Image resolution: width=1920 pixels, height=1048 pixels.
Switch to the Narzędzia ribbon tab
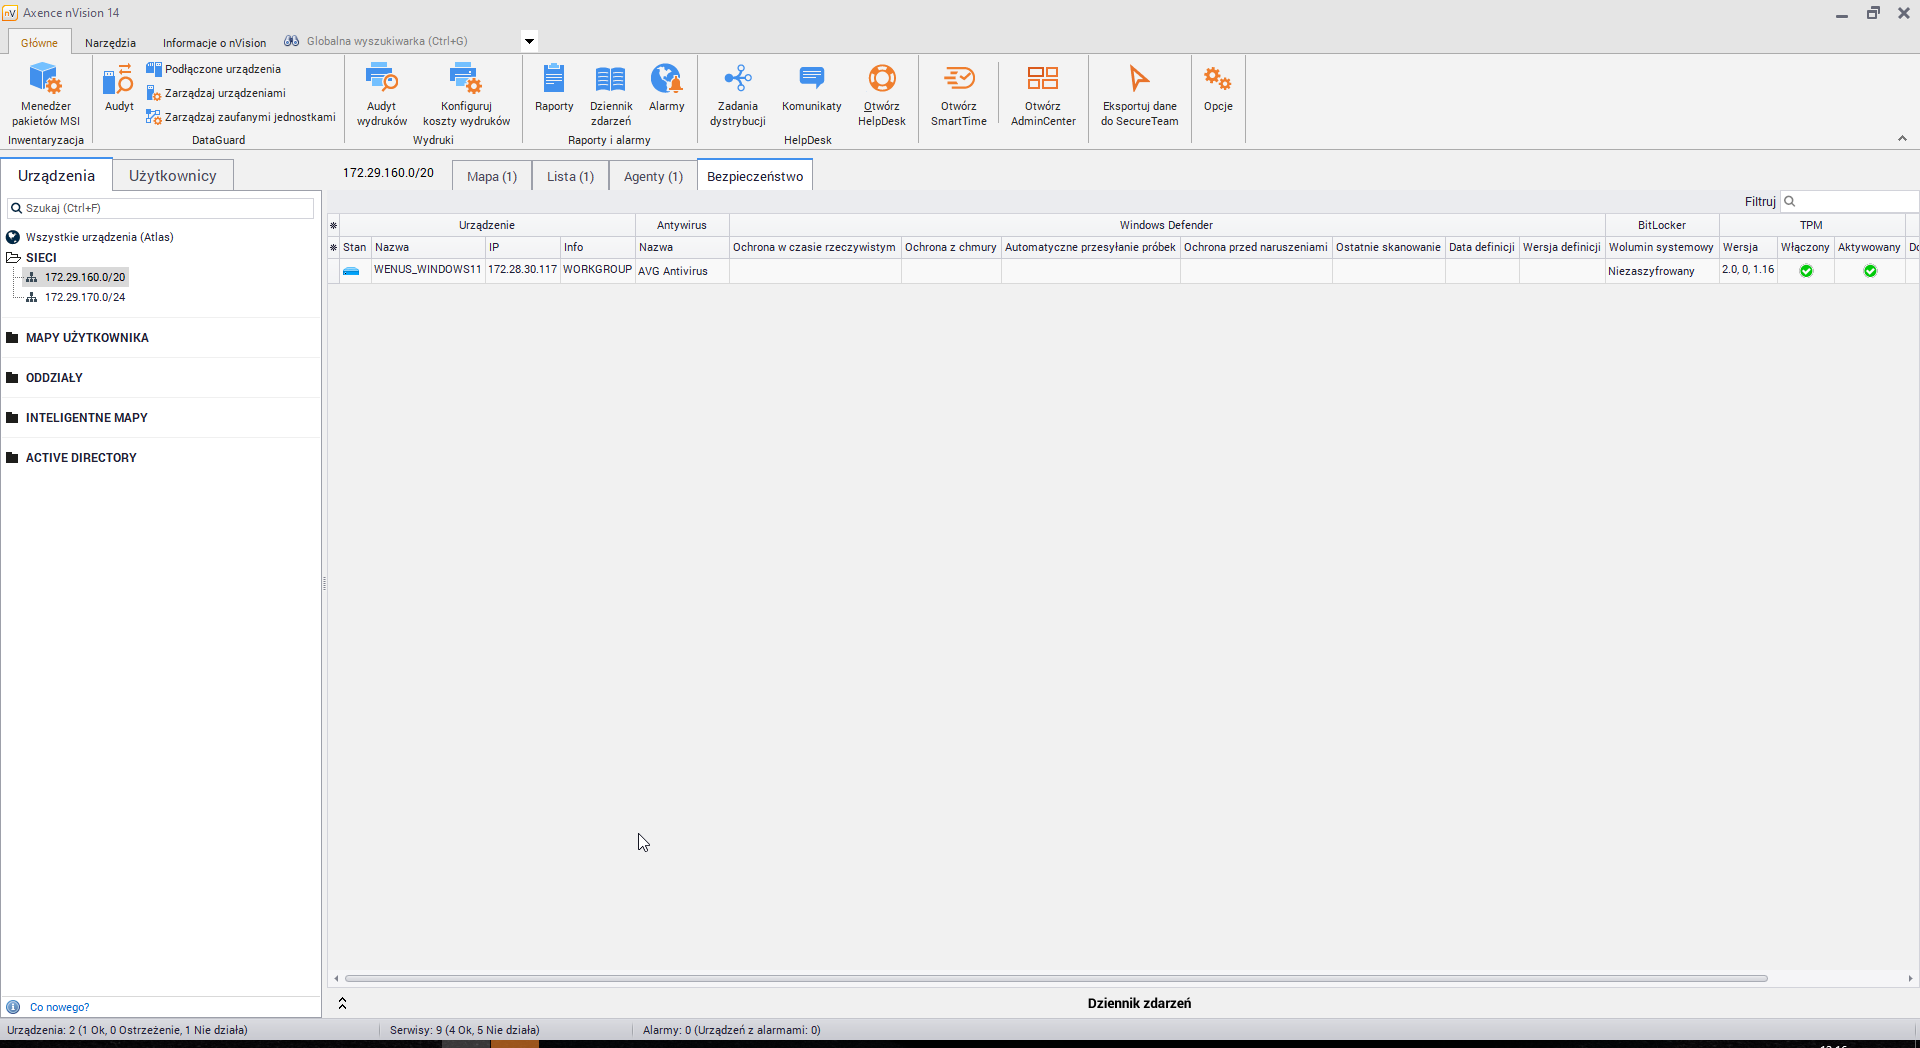pyautogui.click(x=110, y=43)
